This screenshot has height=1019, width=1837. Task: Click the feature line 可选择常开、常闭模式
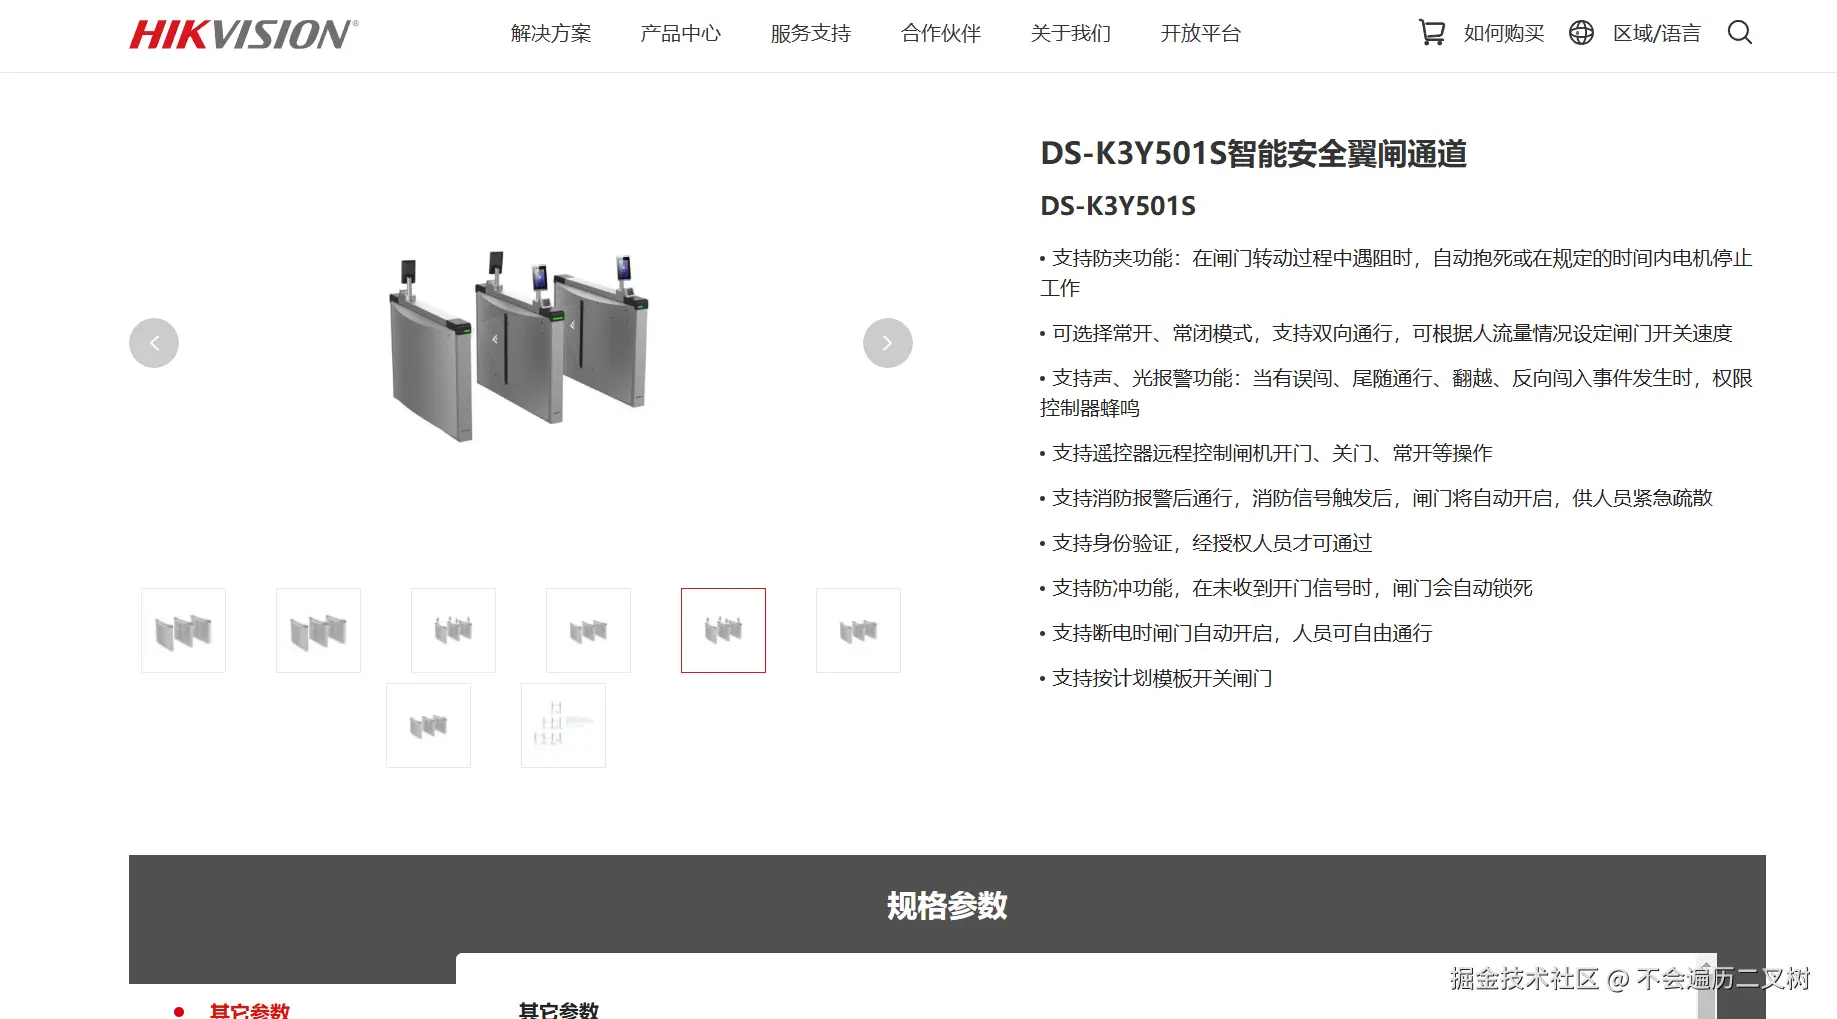1386,333
